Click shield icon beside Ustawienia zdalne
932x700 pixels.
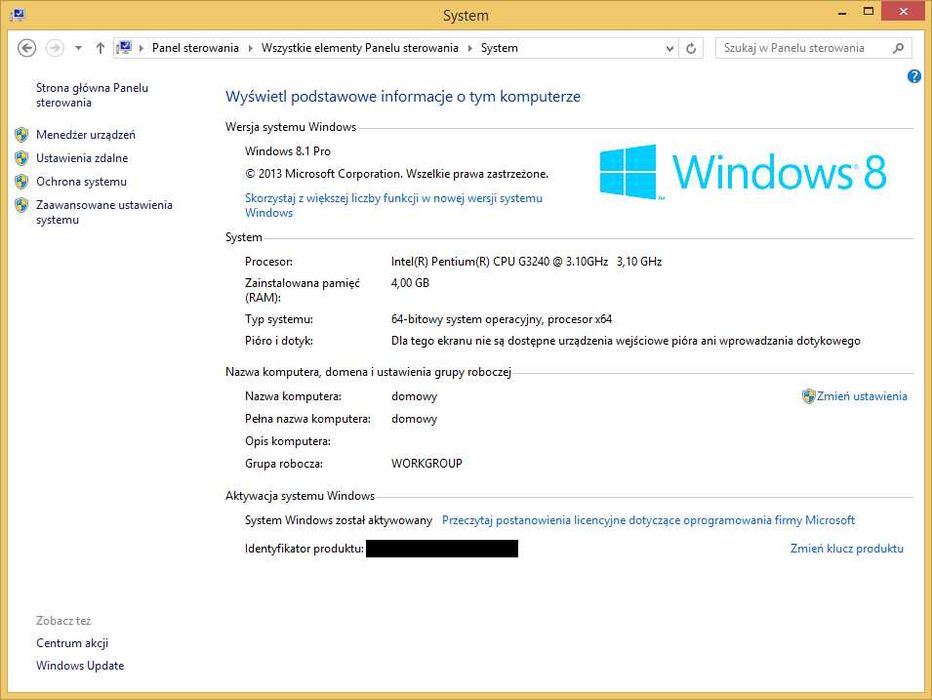pos(22,158)
